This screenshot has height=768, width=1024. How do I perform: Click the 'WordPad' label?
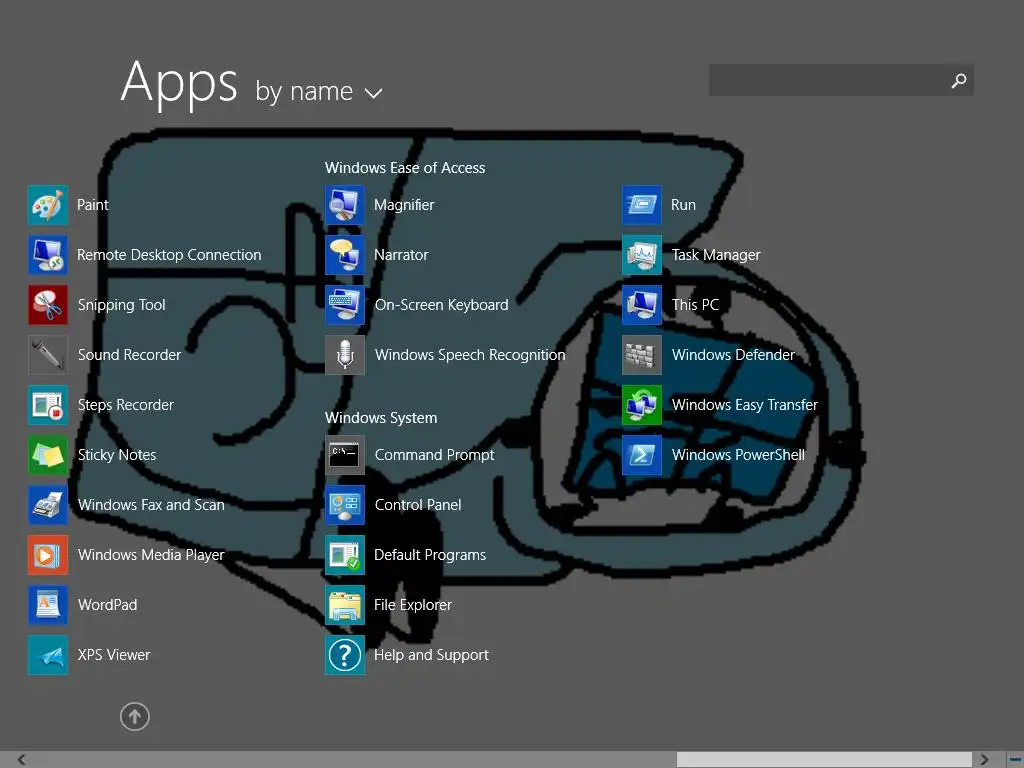point(107,605)
